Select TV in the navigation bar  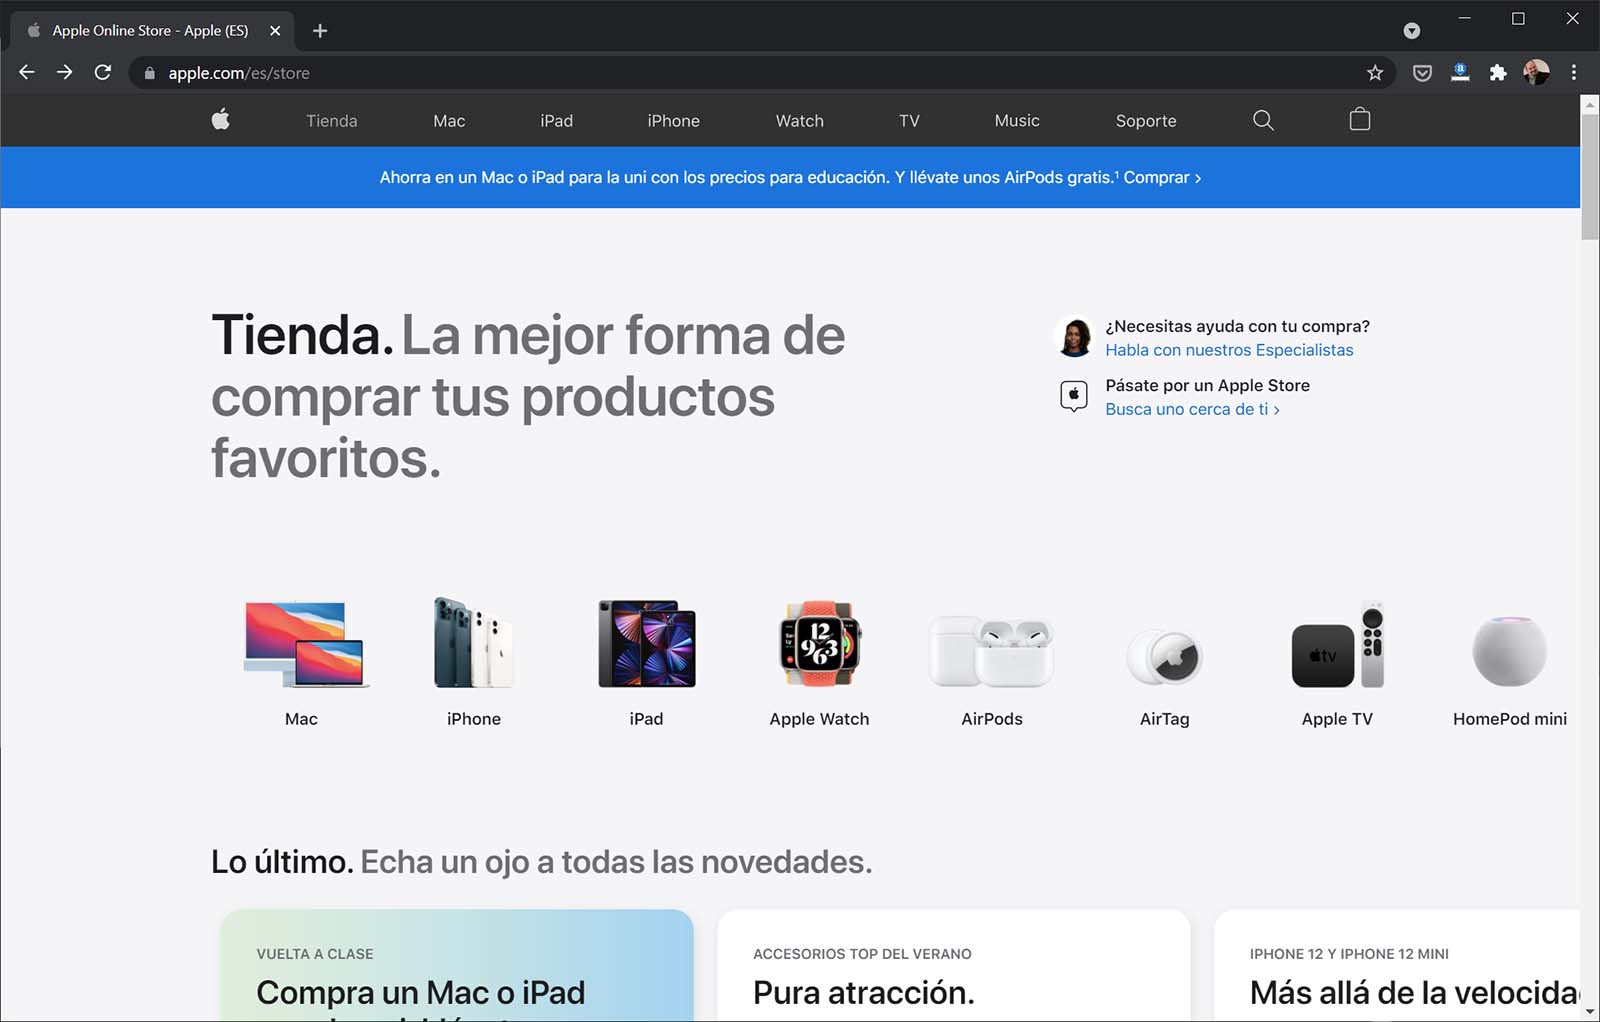tap(909, 121)
